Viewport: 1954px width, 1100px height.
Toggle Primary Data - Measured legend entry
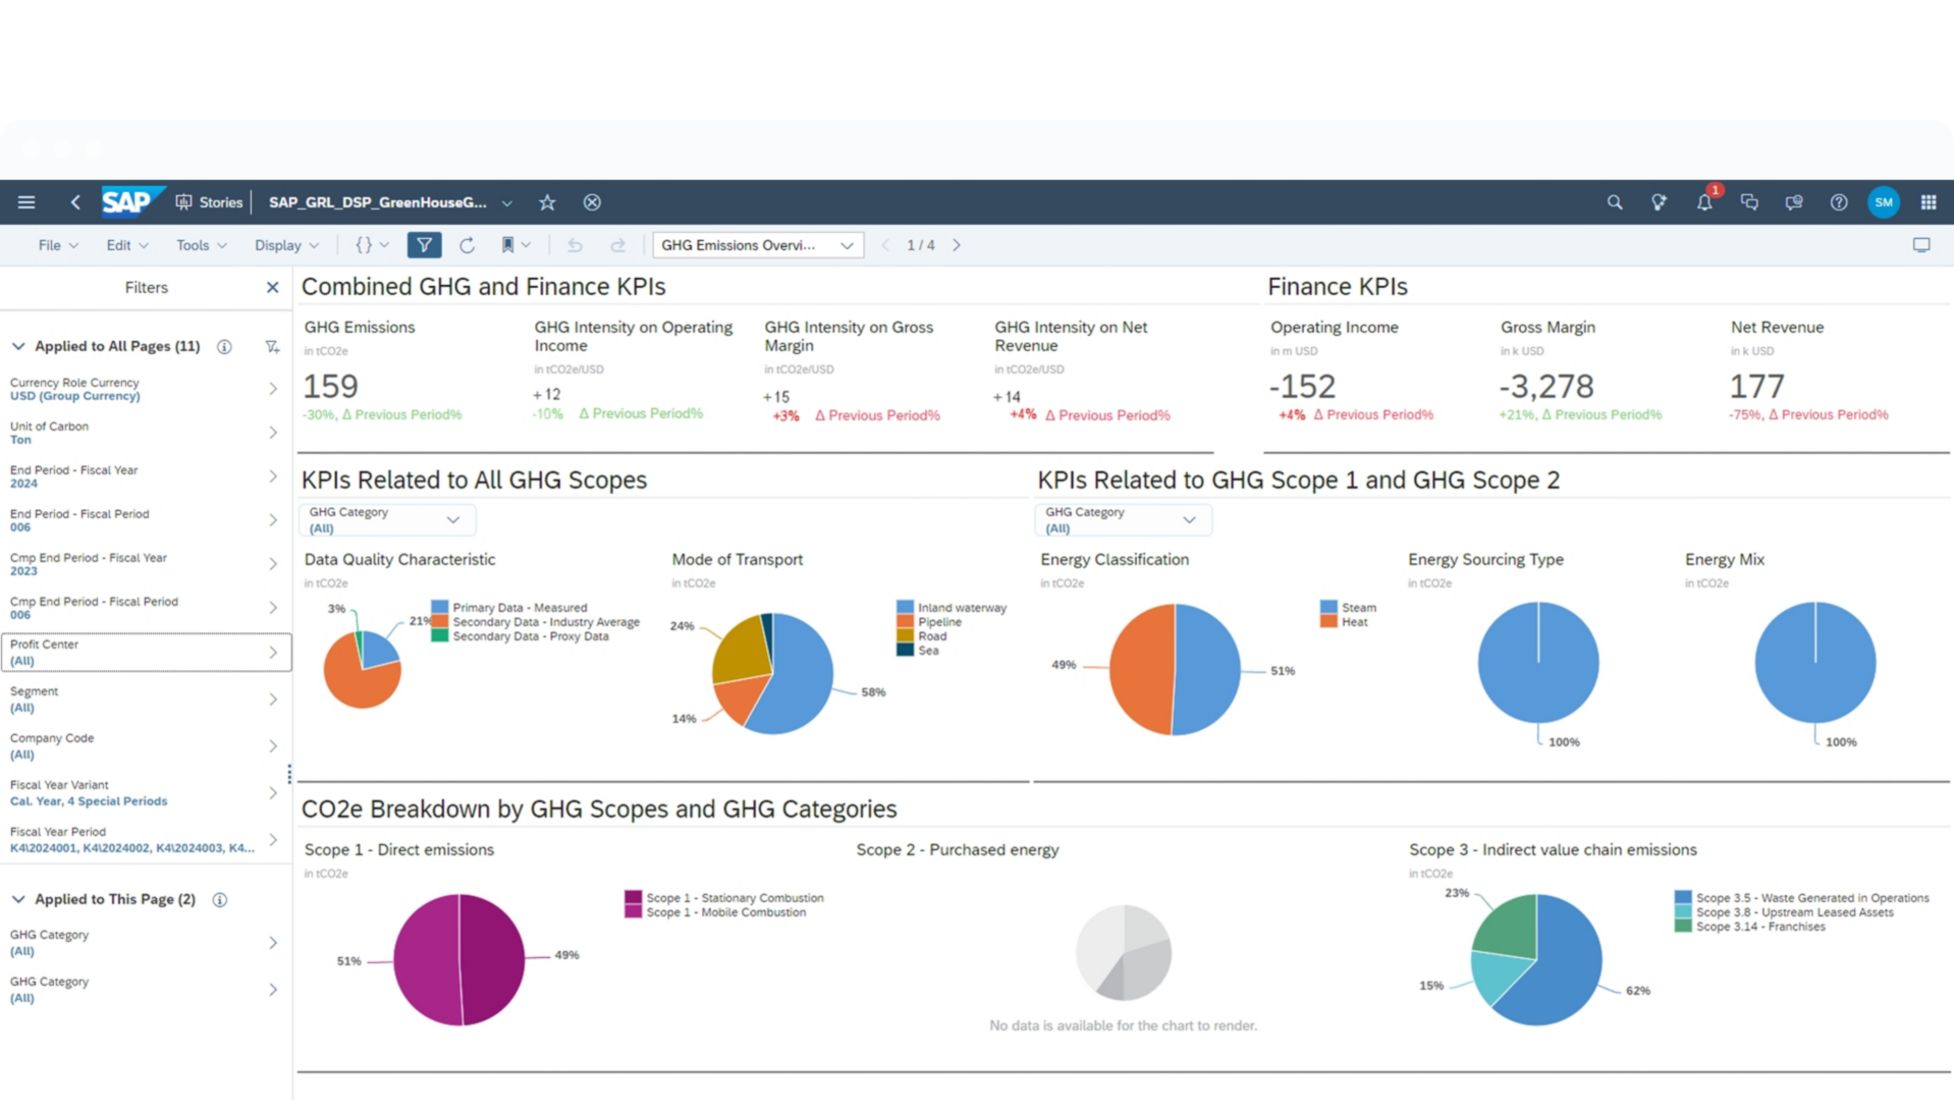click(x=519, y=607)
